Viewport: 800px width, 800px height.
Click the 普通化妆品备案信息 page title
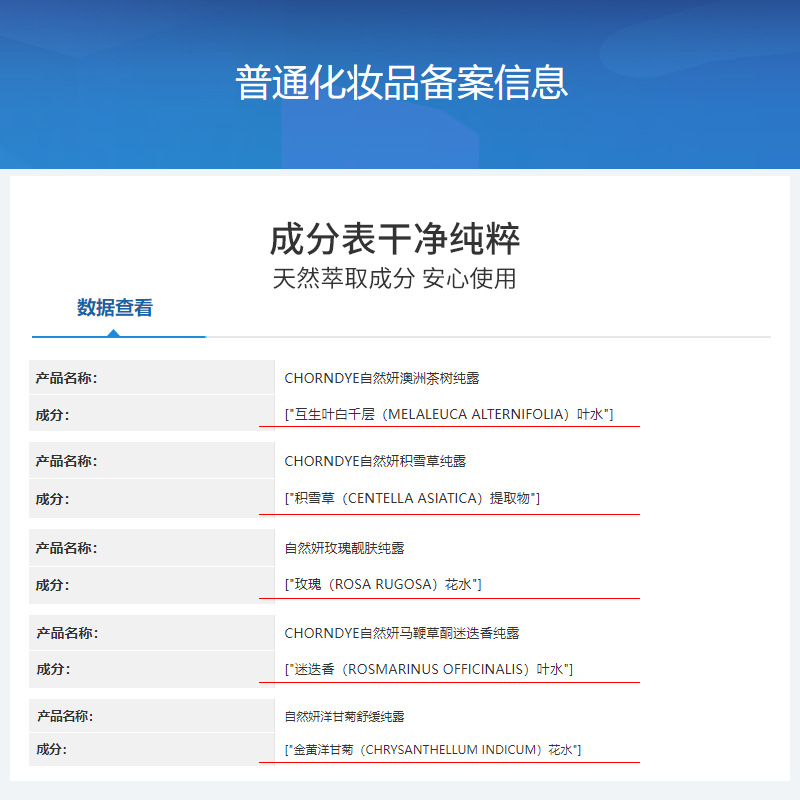[401, 82]
